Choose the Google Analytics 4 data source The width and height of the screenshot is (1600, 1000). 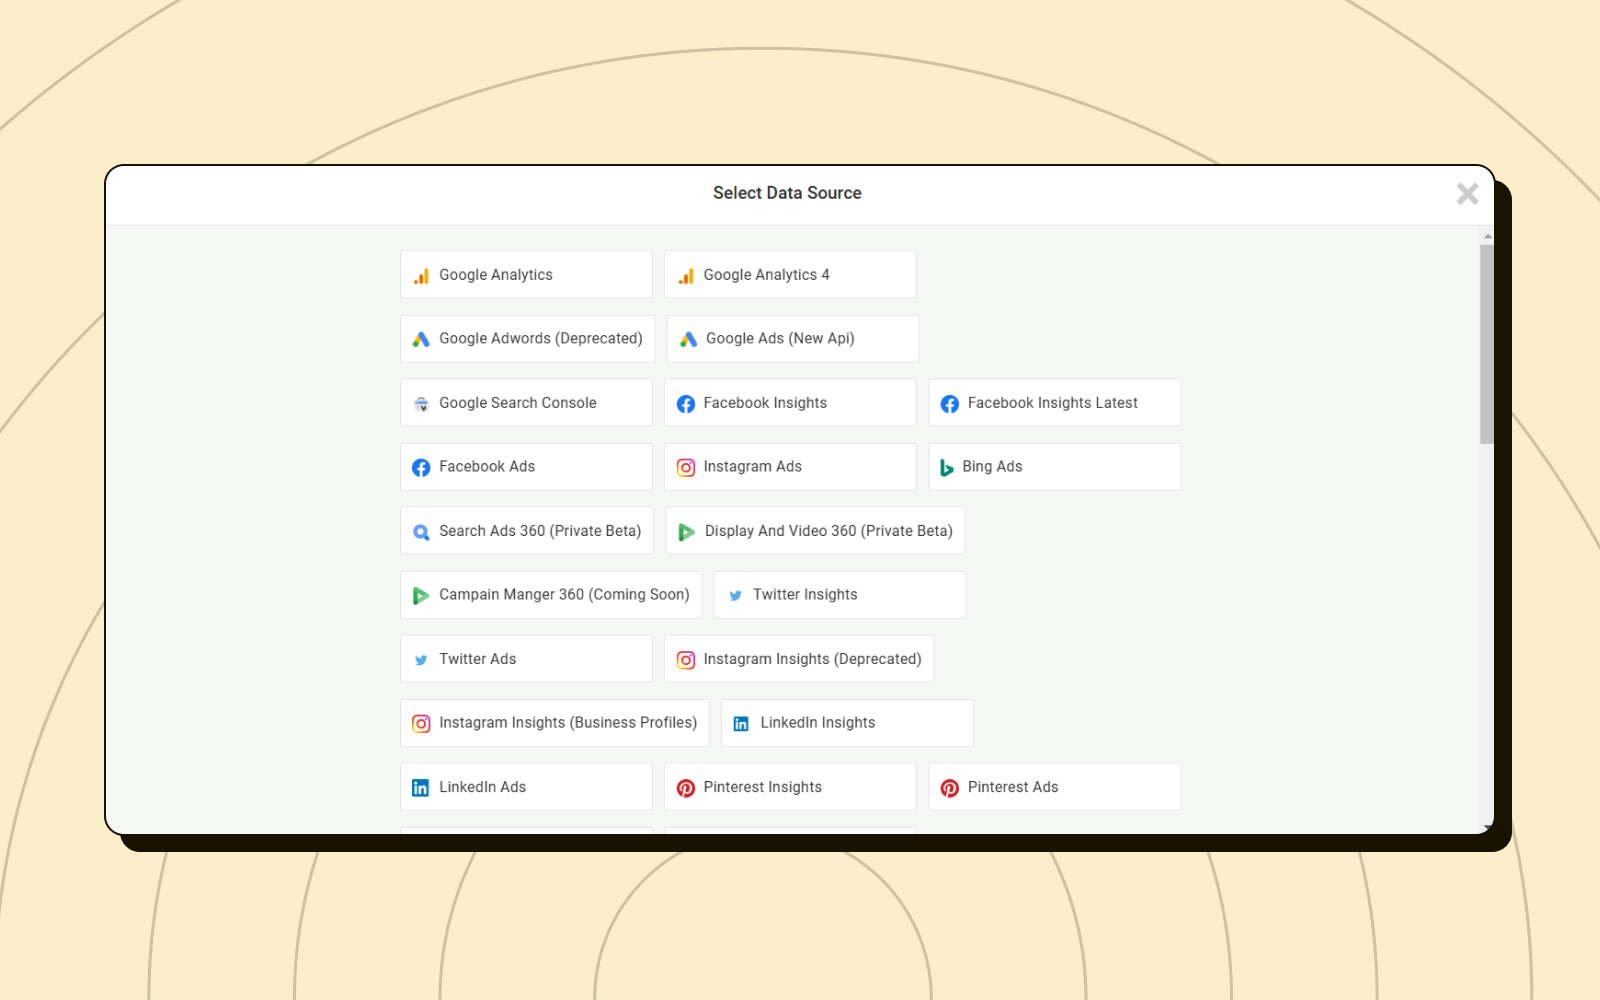click(790, 274)
